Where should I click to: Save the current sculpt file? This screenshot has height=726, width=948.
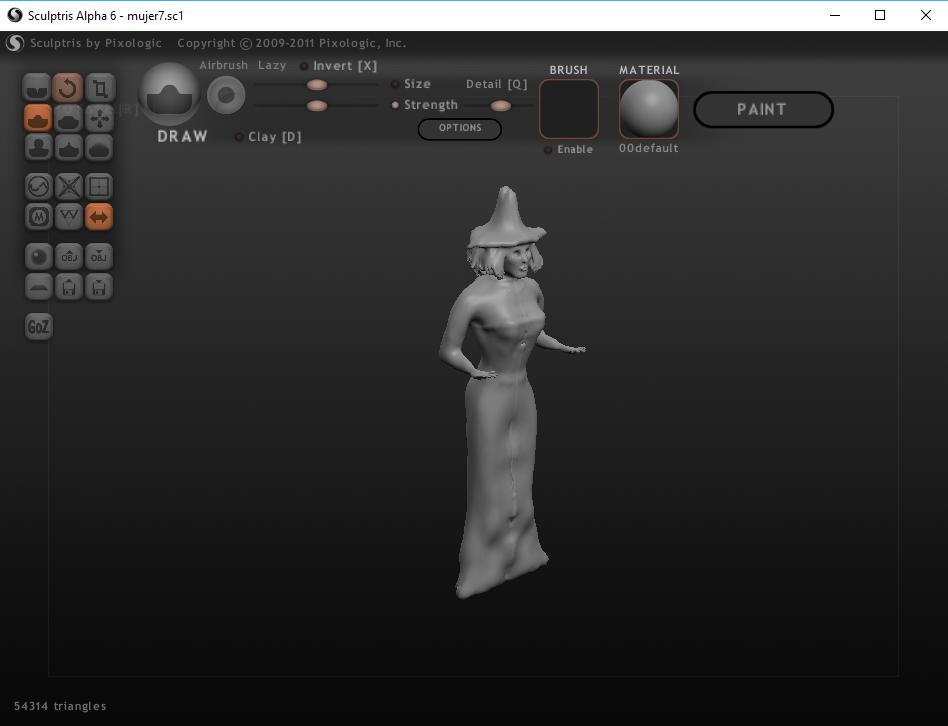point(99,287)
